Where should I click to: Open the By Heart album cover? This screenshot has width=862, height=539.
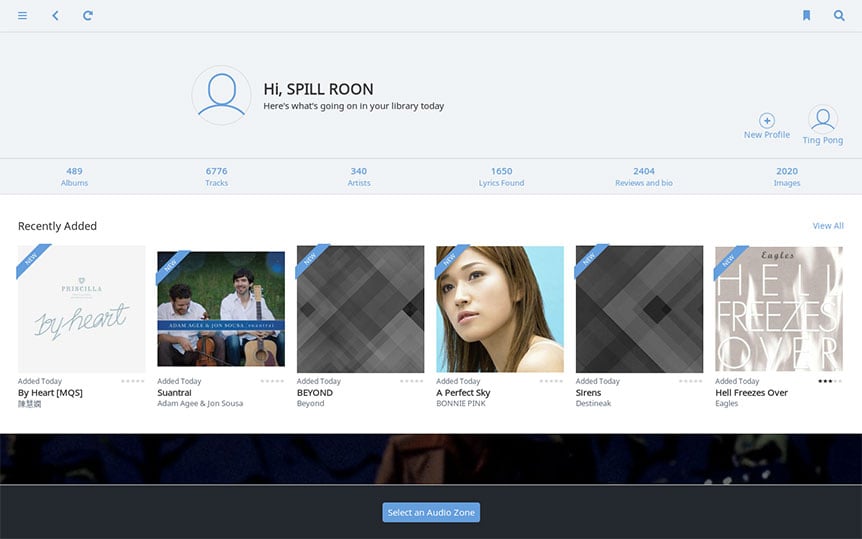click(x=82, y=309)
